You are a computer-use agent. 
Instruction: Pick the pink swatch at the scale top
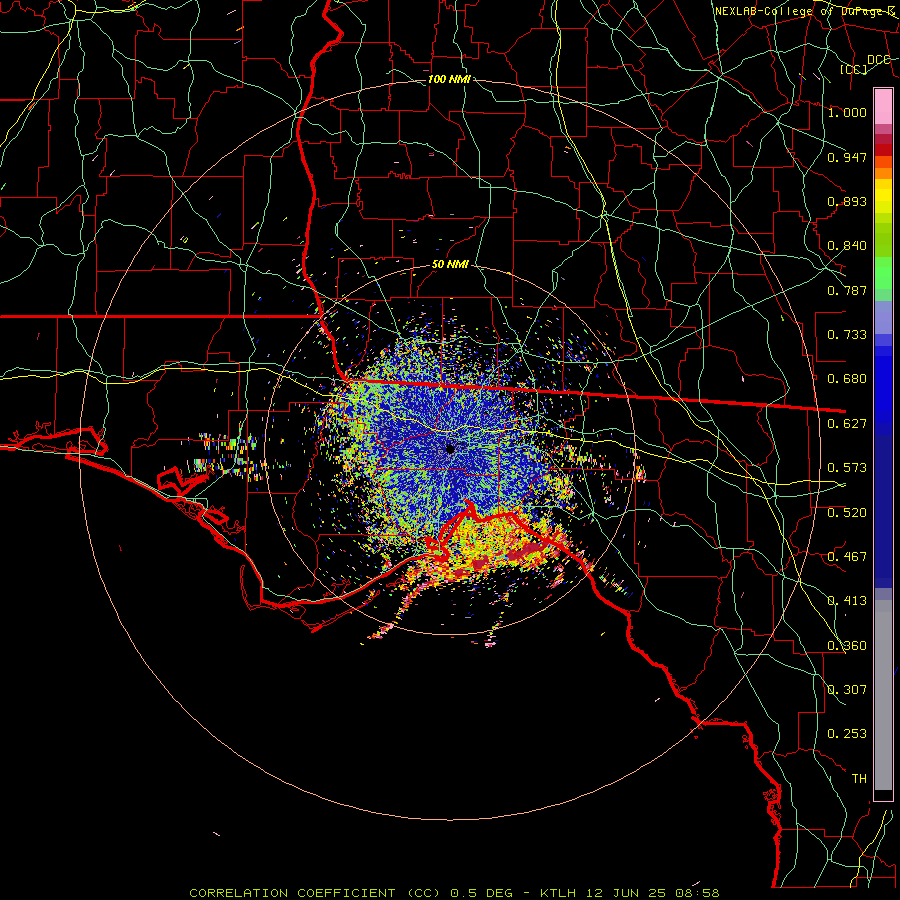[x=883, y=106]
